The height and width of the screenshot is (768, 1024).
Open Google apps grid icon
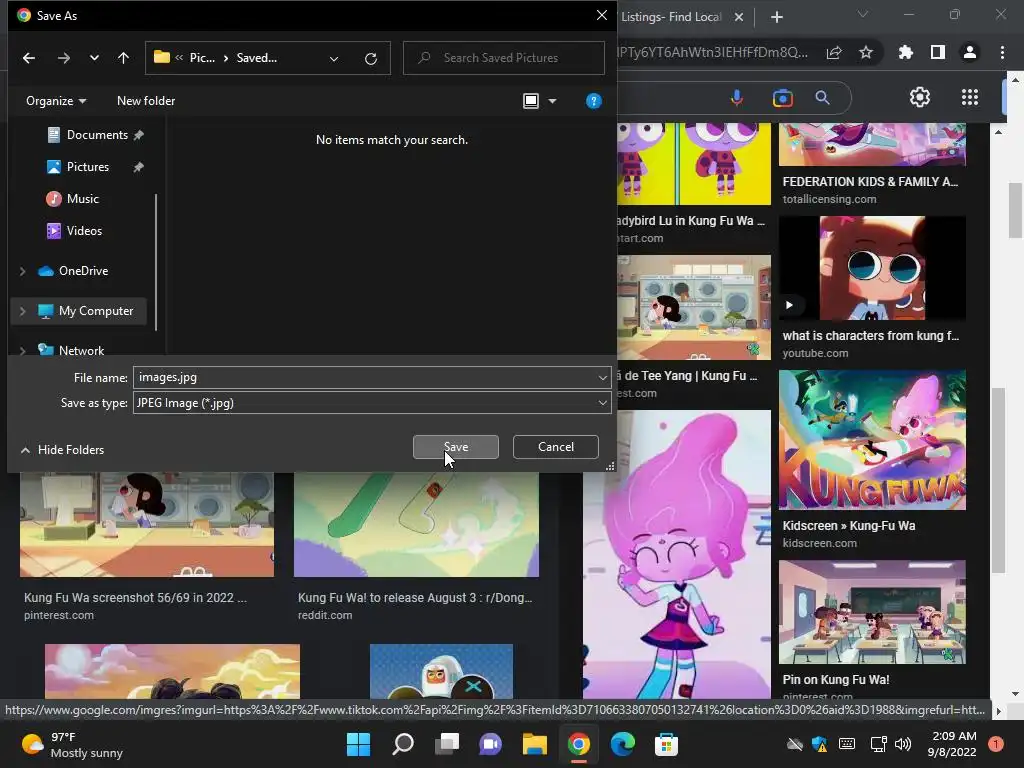tap(970, 97)
